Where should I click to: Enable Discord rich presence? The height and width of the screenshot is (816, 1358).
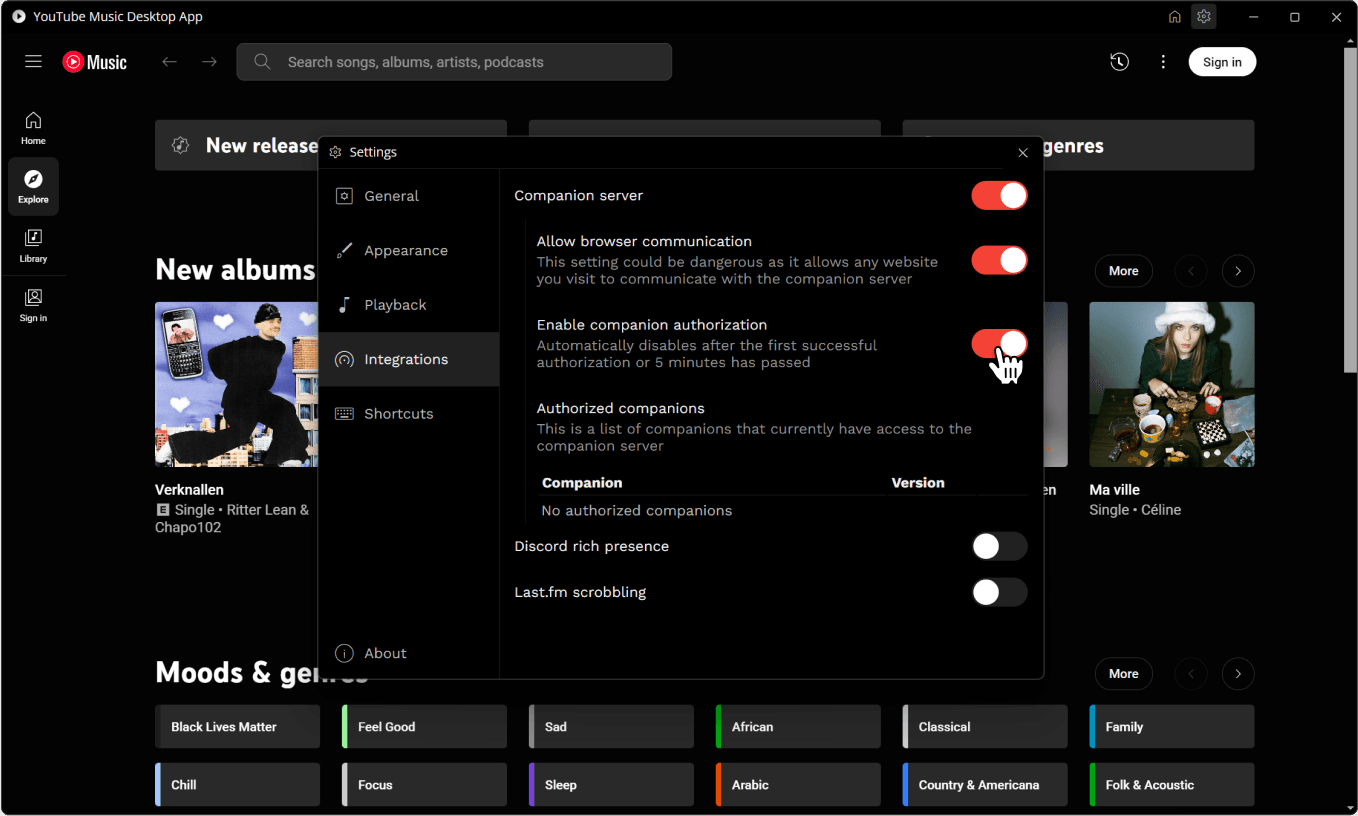(x=999, y=546)
